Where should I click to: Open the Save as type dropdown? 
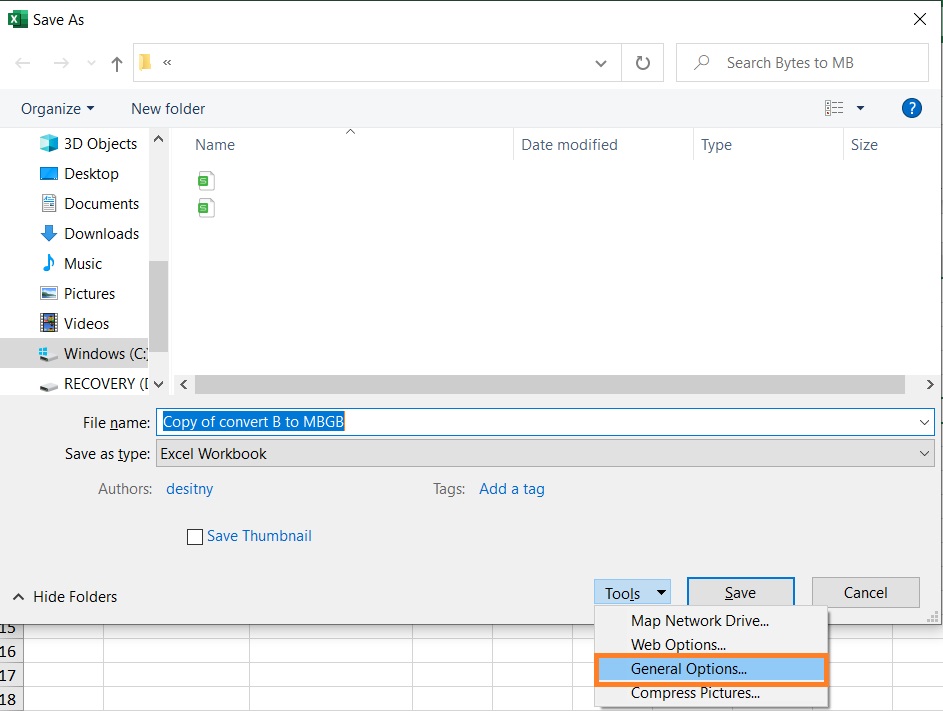coord(925,453)
